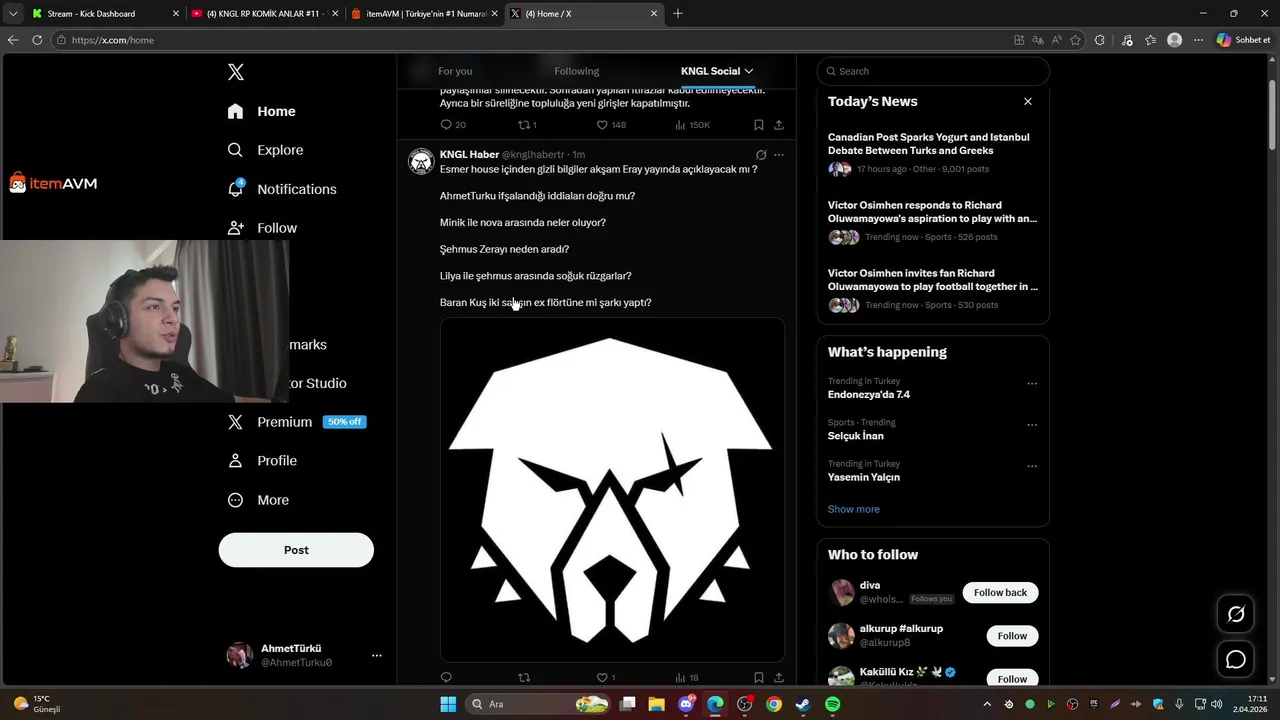The image size is (1280, 720).
Task: Share the KNGL Haber post
Action: (x=779, y=677)
